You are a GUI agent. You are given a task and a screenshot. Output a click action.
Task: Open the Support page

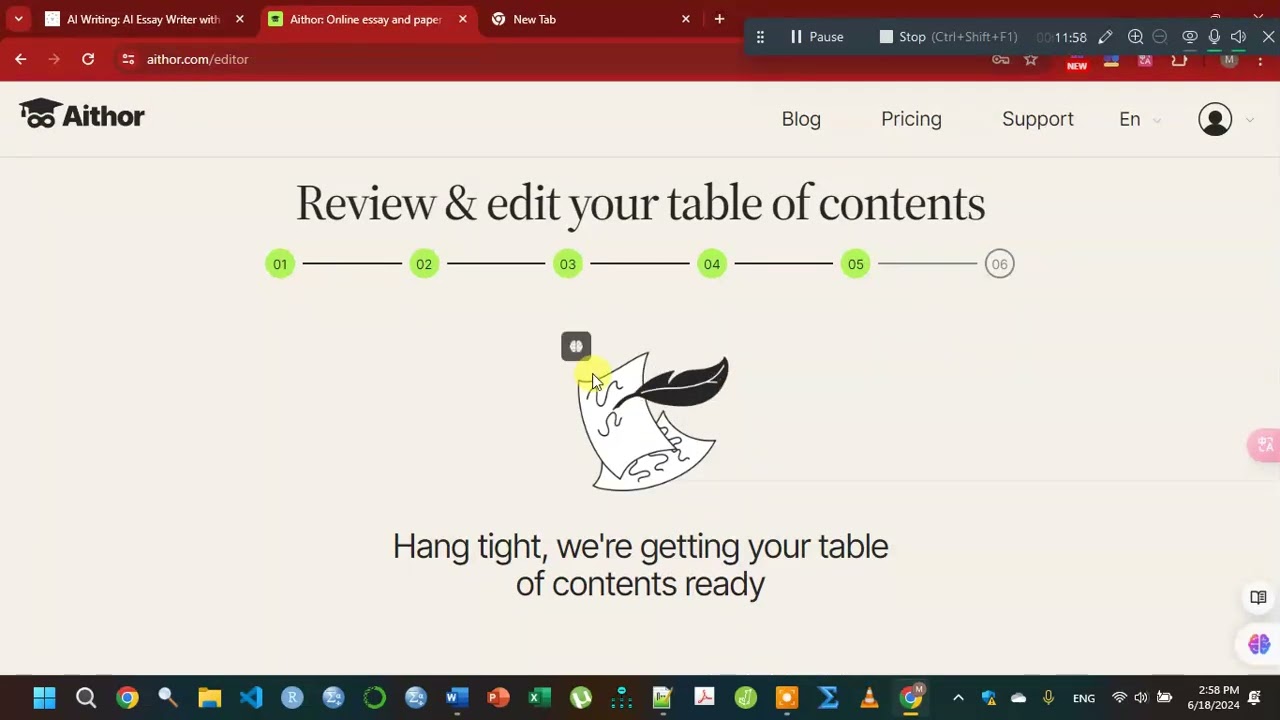(1037, 119)
